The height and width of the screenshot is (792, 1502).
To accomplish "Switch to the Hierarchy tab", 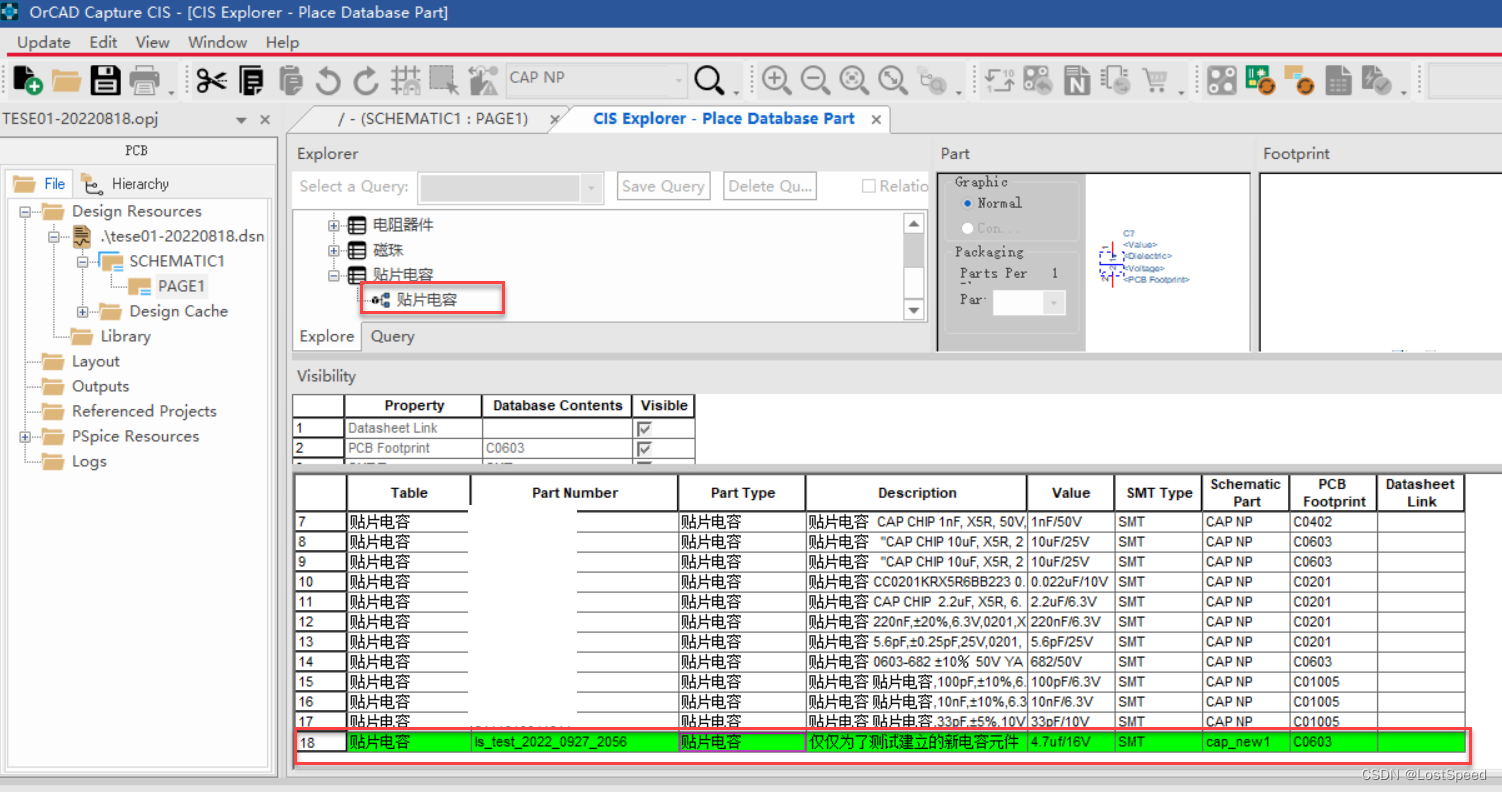I will (139, 184).
